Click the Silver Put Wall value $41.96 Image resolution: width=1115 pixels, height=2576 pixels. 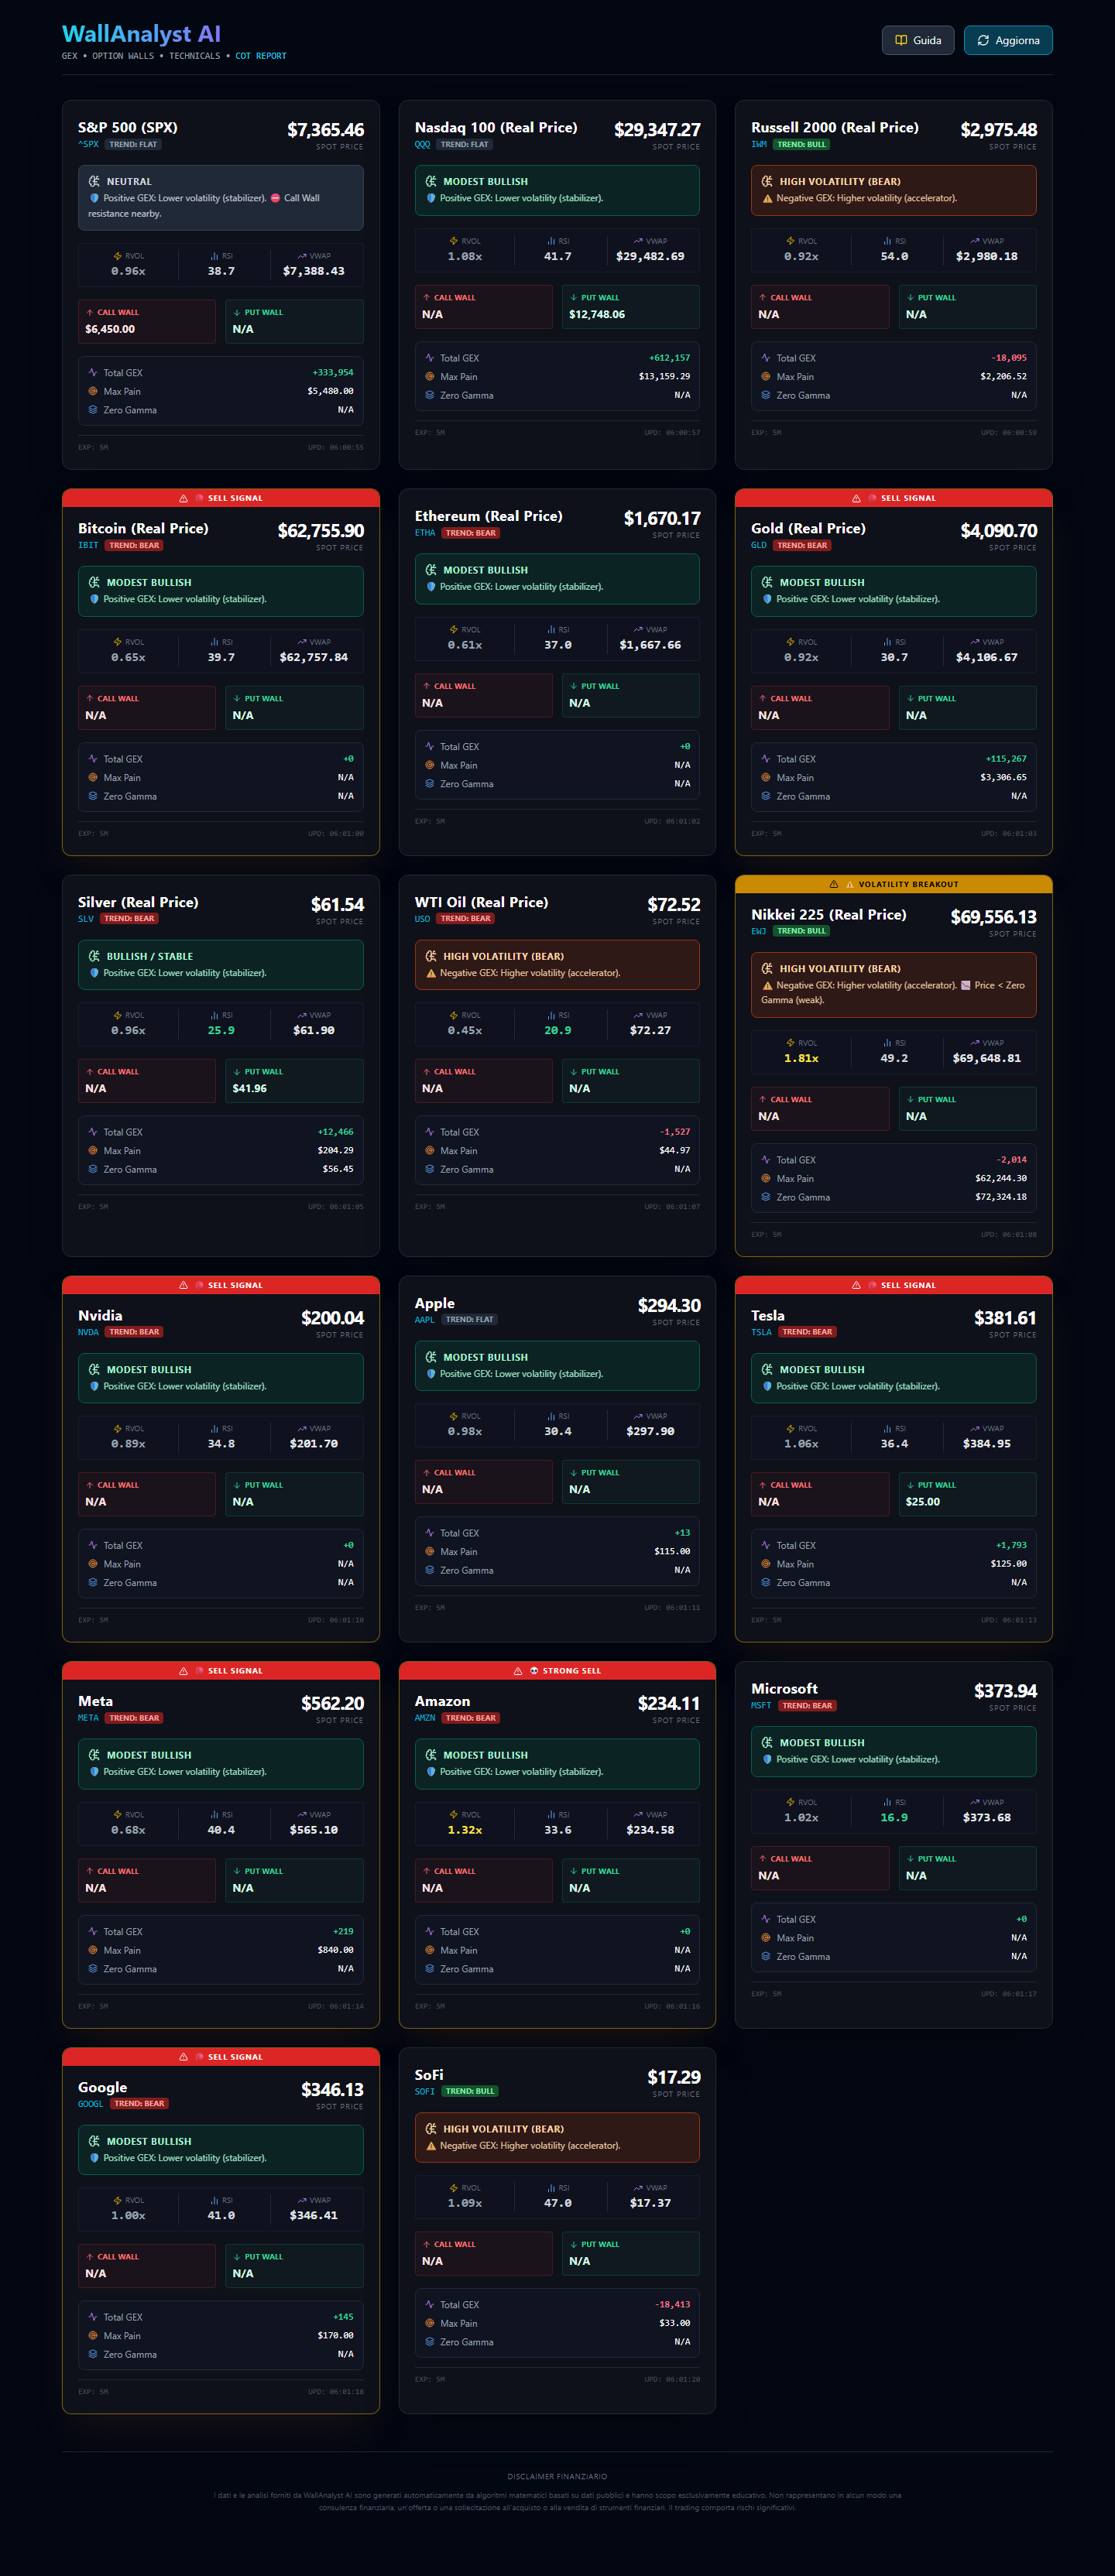[250, 1088]
